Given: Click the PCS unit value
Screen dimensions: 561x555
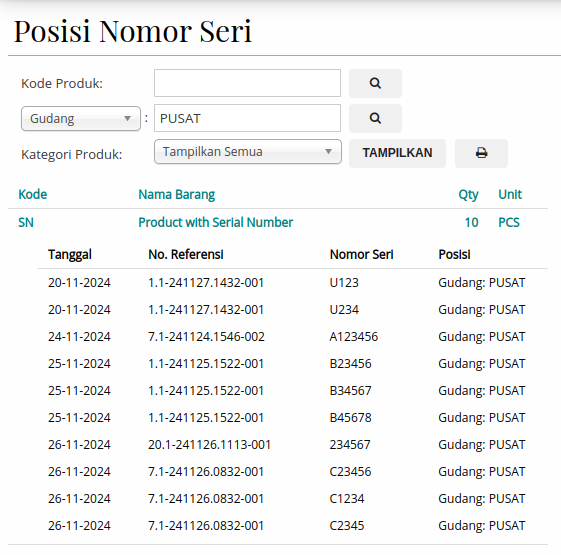Looking at the screenshot, I should [x=509, y=222].
